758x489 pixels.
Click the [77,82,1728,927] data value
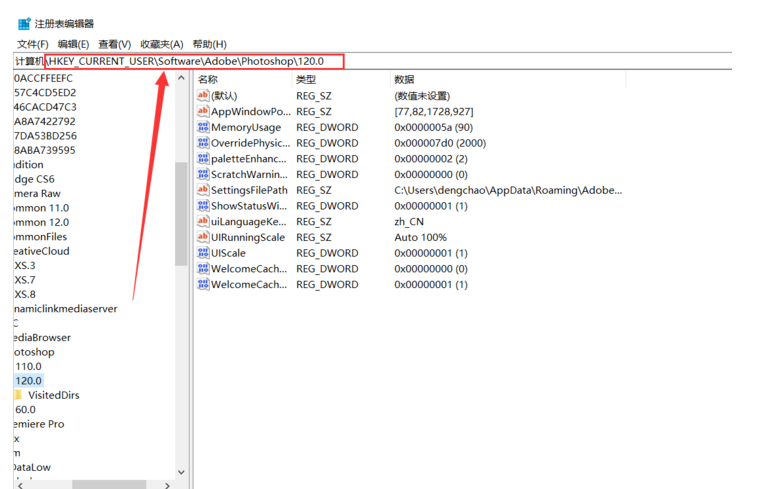434,112
